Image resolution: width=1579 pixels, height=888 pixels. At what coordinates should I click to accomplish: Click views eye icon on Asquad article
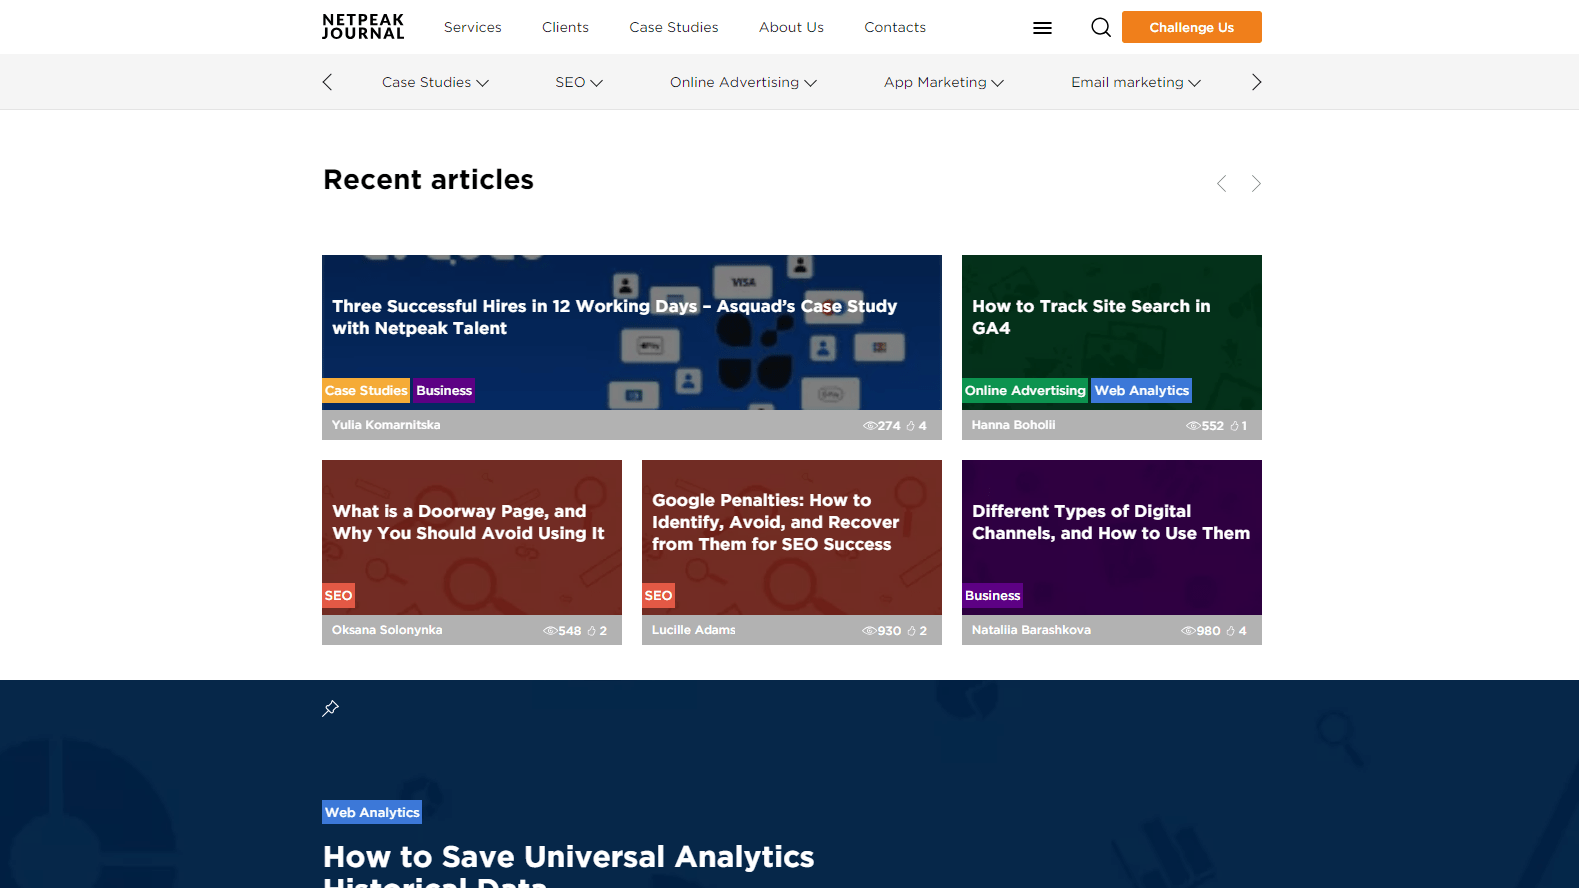(869, 426)
